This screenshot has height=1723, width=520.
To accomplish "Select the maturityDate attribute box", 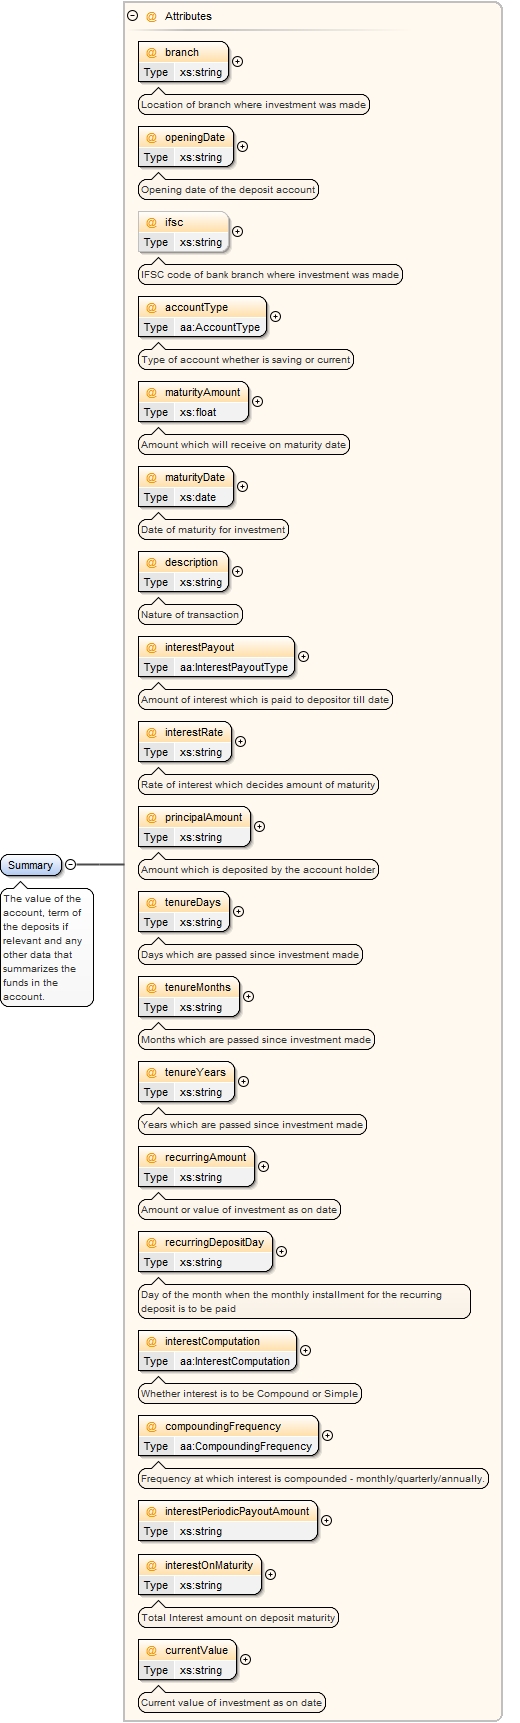I will click(186, 487).
